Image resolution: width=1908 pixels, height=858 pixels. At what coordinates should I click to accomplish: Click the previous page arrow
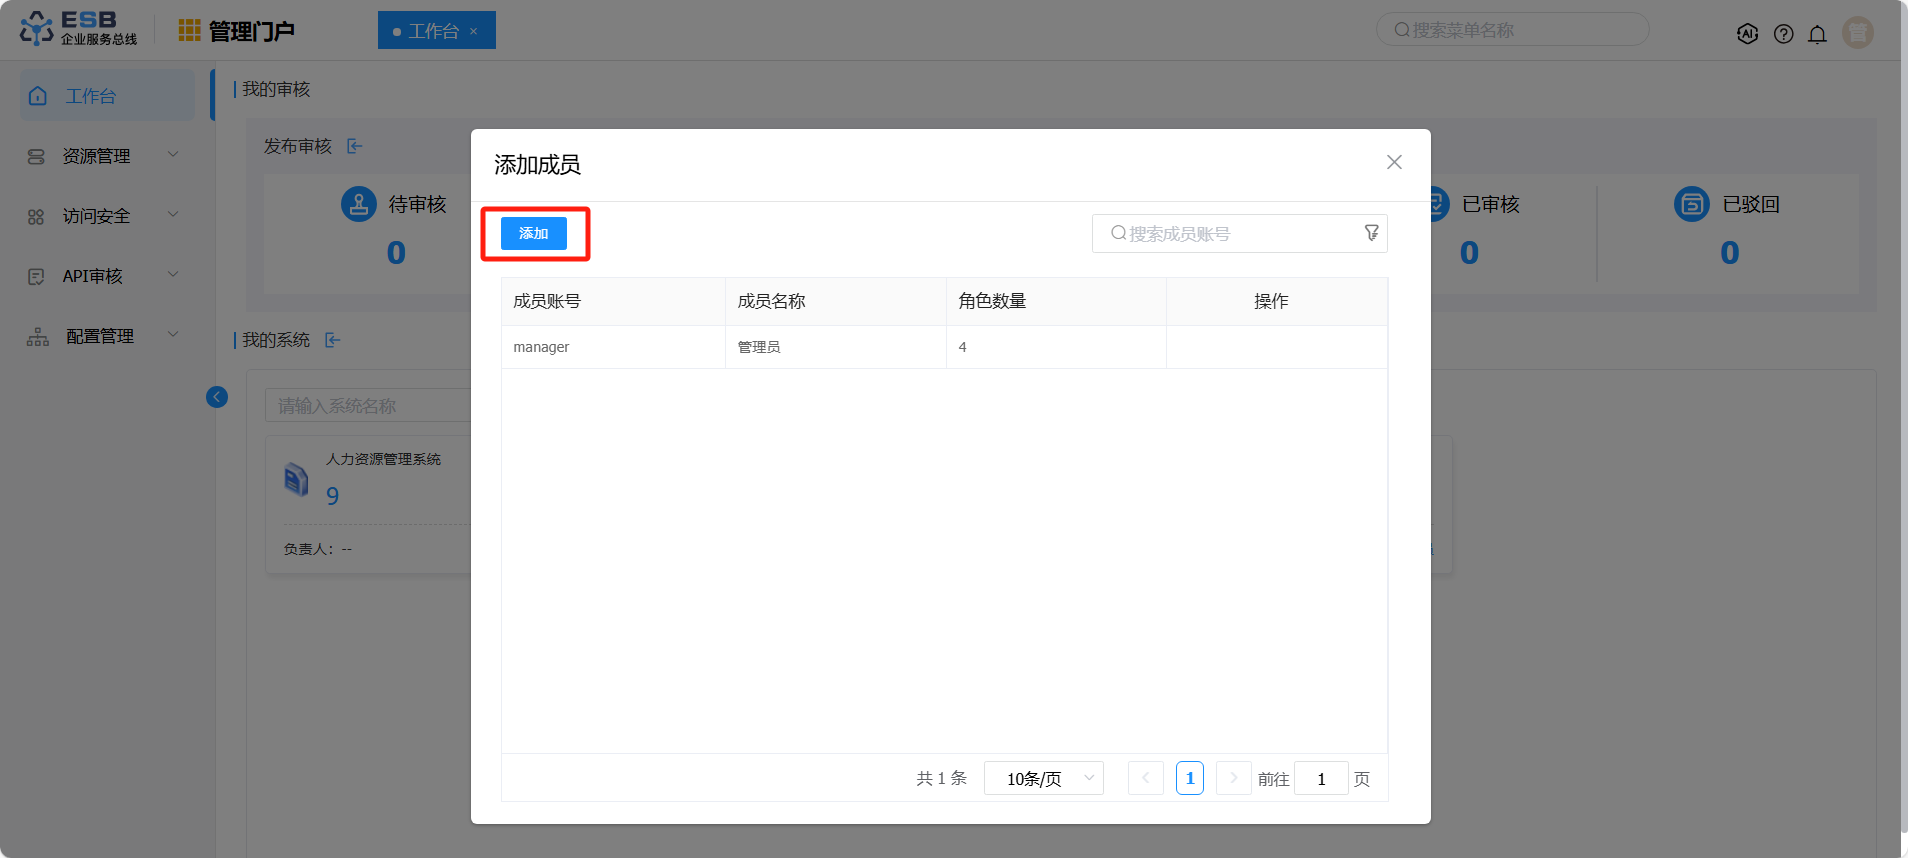click(x=1145, y=778)
